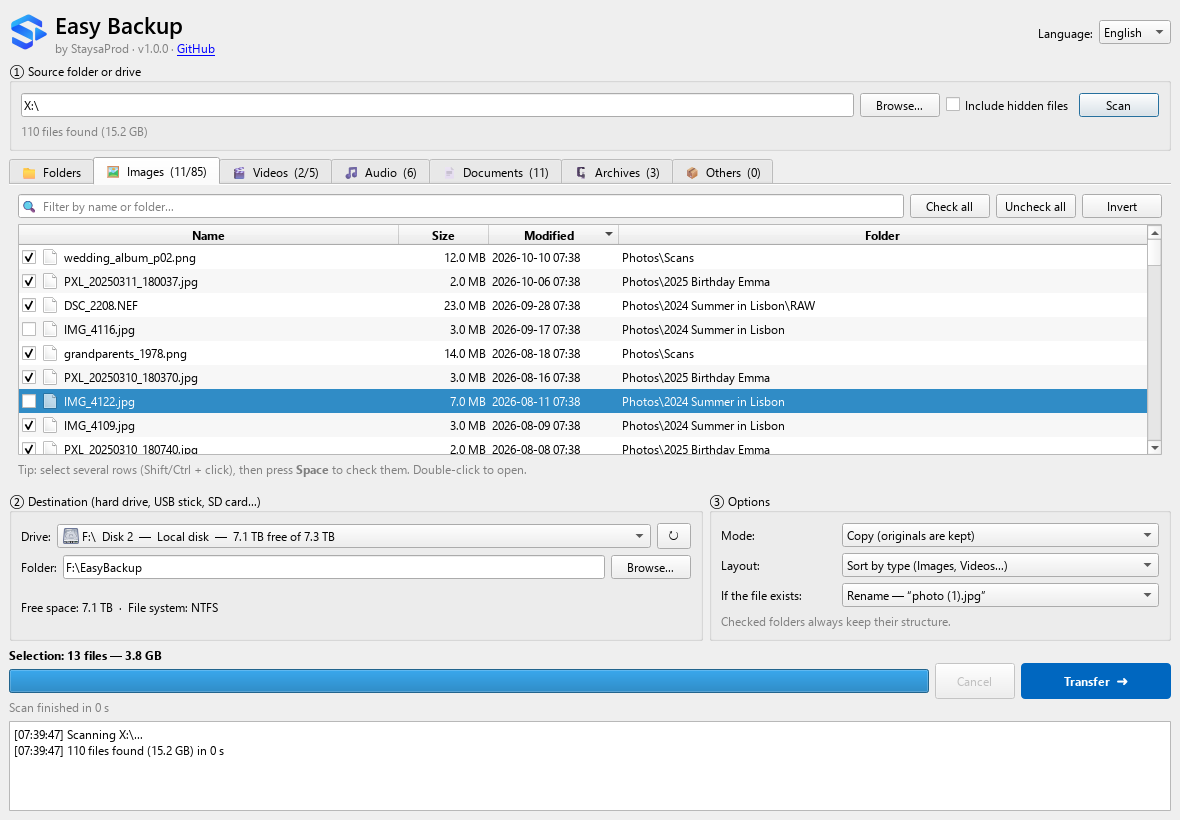This screenshot has width=1180, height=820.
Task: Toggle Include hidden files checkbox
Action: pyautogui.click(x=953, y=105)
